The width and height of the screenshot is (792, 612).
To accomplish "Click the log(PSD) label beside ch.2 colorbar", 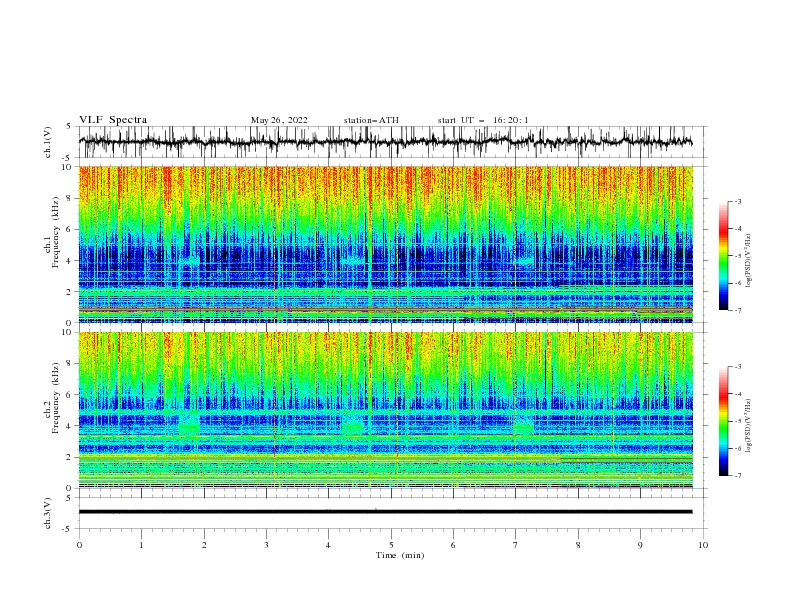I will (x=749, y=426).
